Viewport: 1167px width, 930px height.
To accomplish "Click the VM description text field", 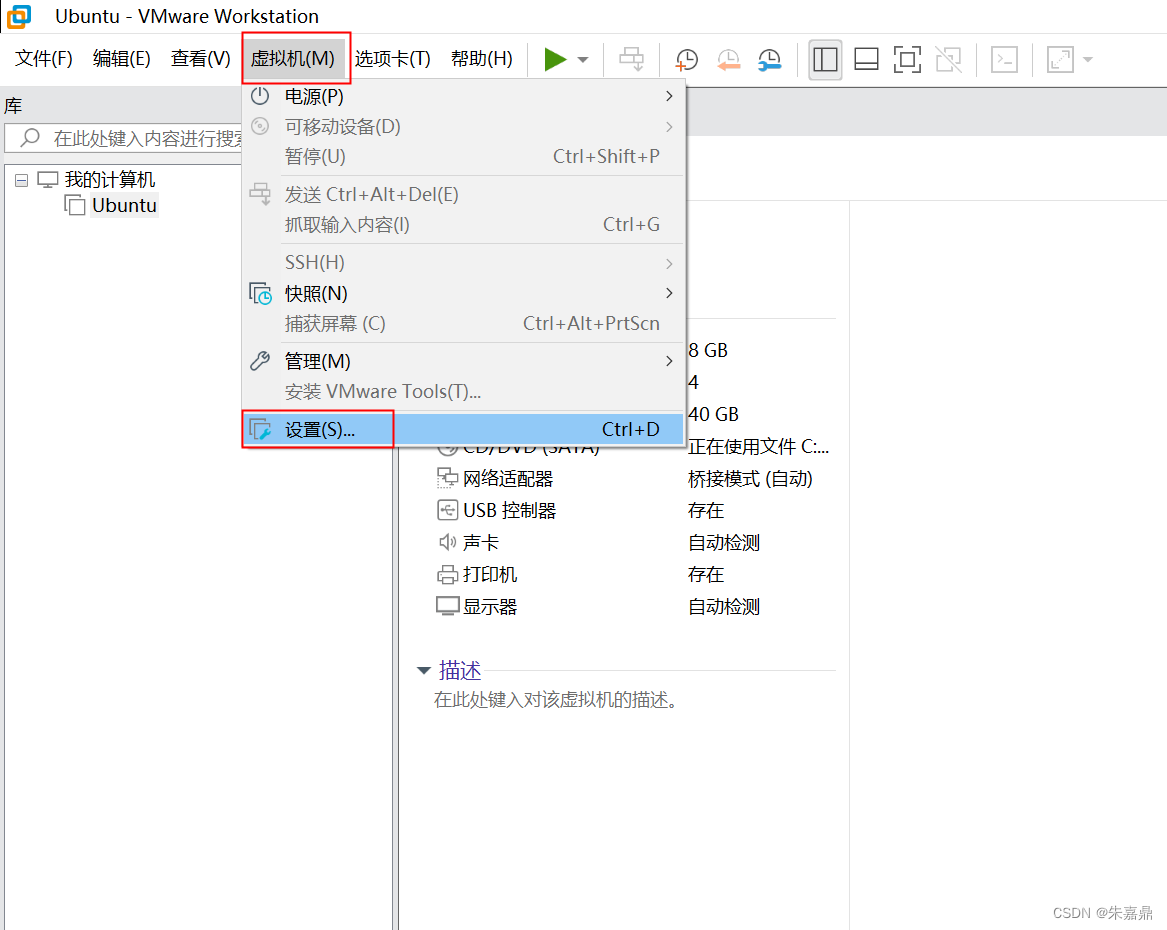I will pos(555,699).
